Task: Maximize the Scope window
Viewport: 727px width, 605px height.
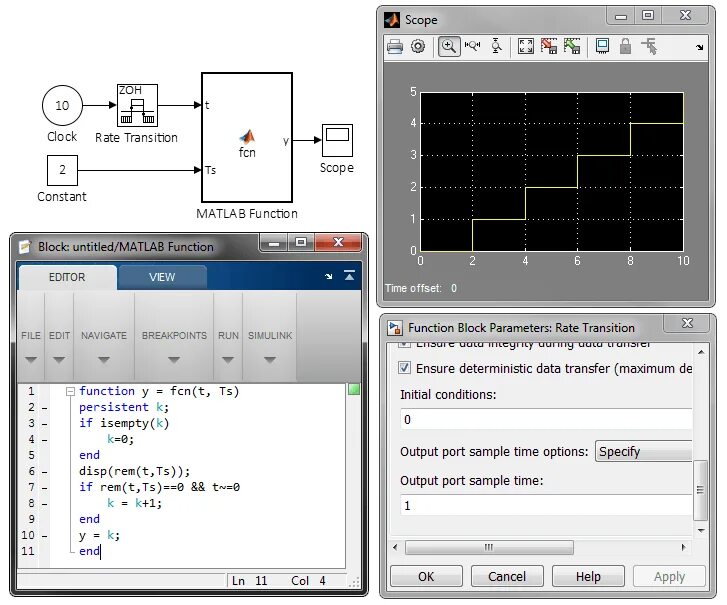Action: click(x=648, y=15)
